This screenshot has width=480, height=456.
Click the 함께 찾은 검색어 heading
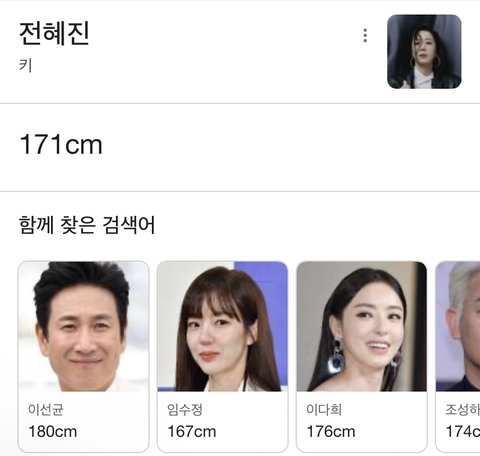[x=87, y=225]
